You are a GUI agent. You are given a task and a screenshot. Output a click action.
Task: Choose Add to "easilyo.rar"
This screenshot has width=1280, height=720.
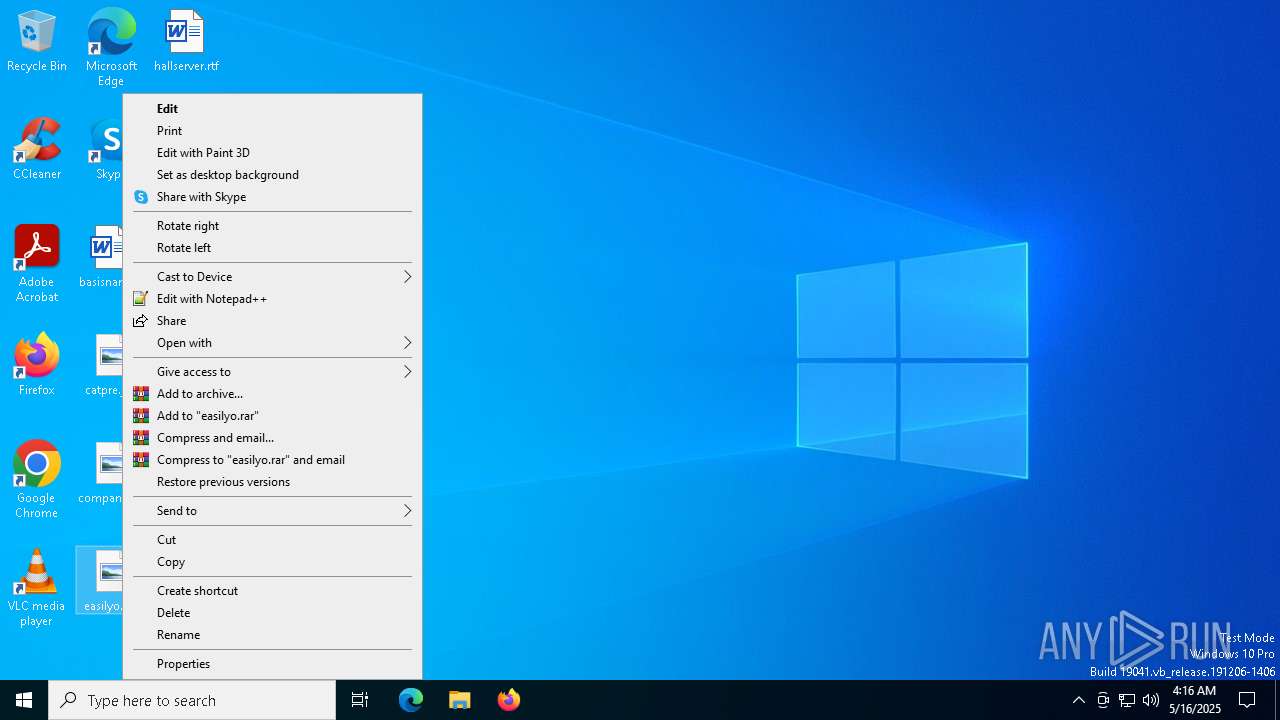coord(272,416)
